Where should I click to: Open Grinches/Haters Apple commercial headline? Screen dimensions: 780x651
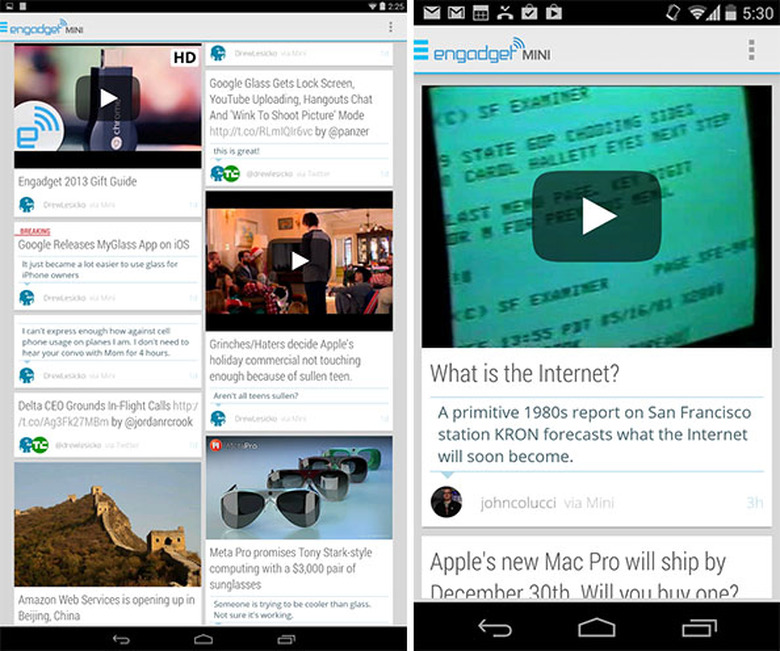pos(285,360)
